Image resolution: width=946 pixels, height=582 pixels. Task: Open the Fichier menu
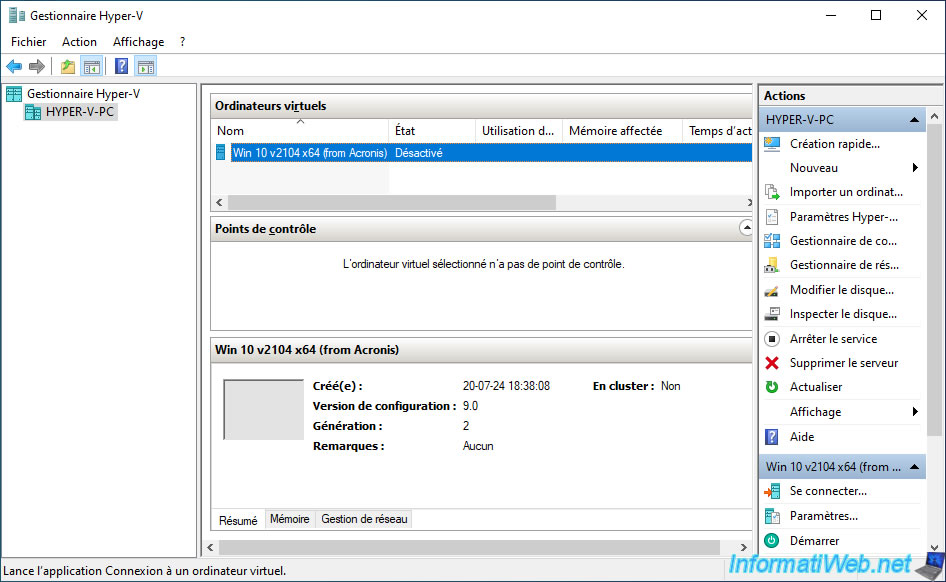[x=28, y=42]
